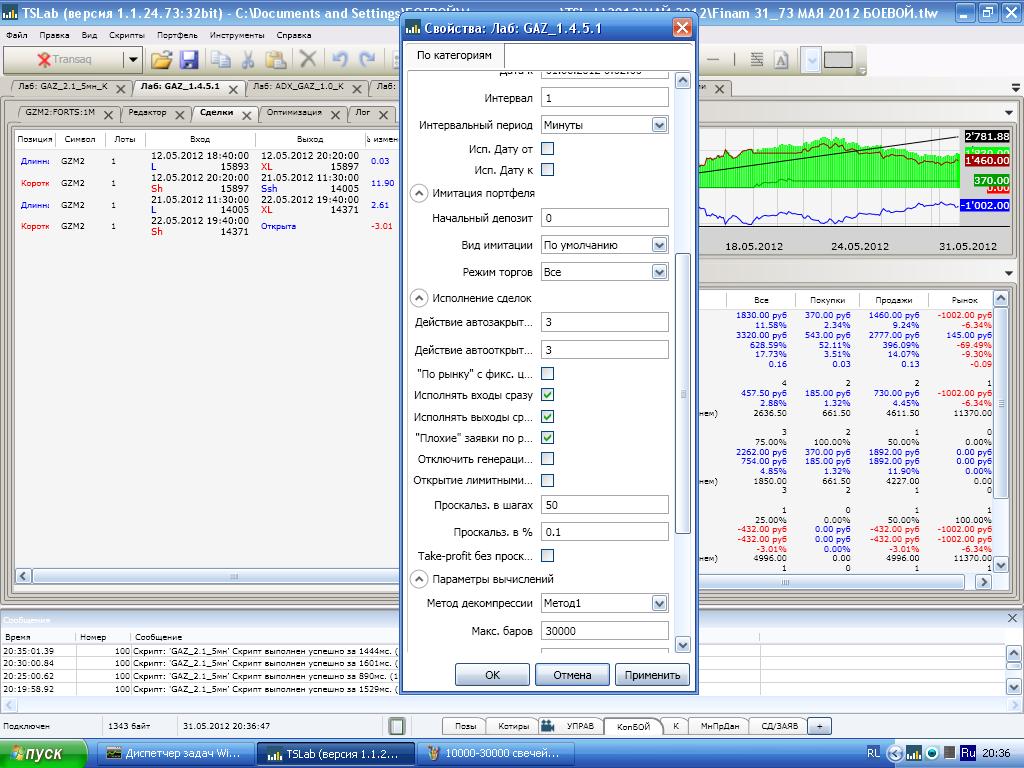Enable the "Исп. Дату от" checkbox
The width and height of the screenshot is (1024, 768).
[547, 149]
